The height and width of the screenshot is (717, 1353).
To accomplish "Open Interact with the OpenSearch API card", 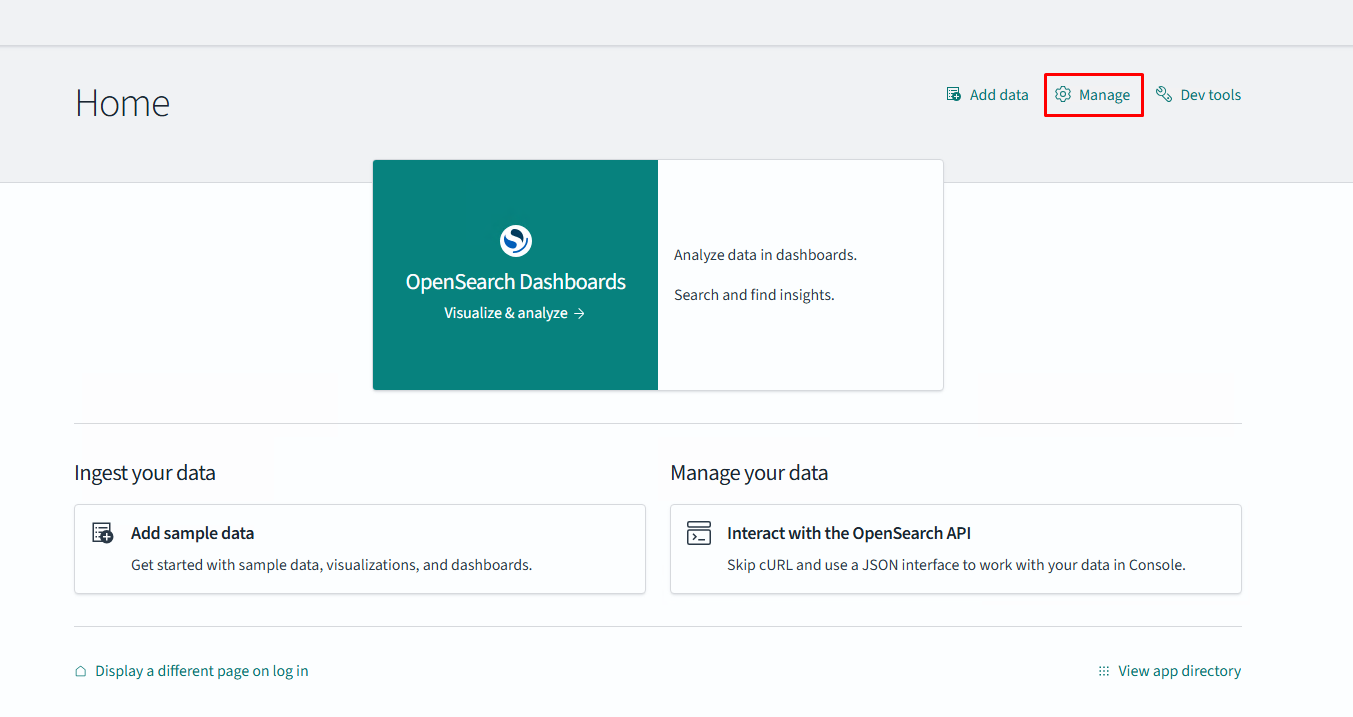I will (x=849, y=533).
